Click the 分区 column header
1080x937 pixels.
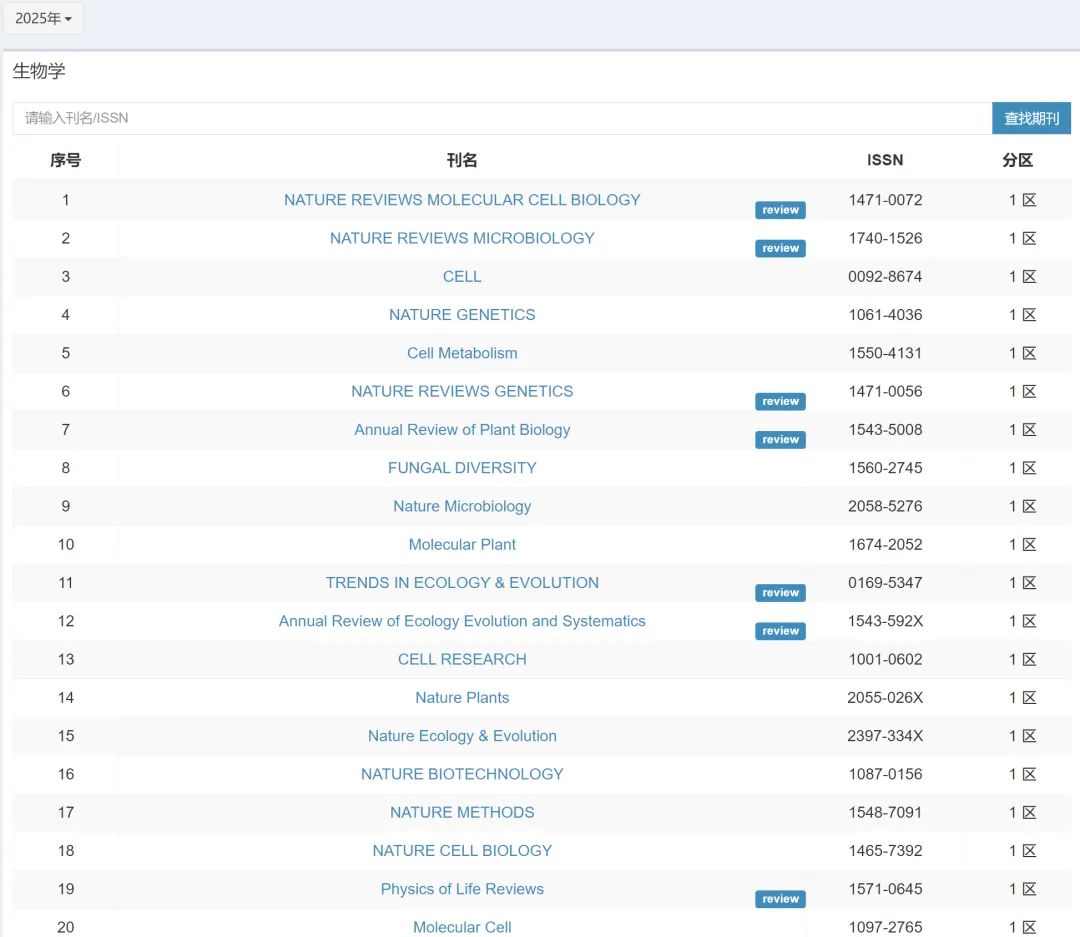pos(1017,160)
